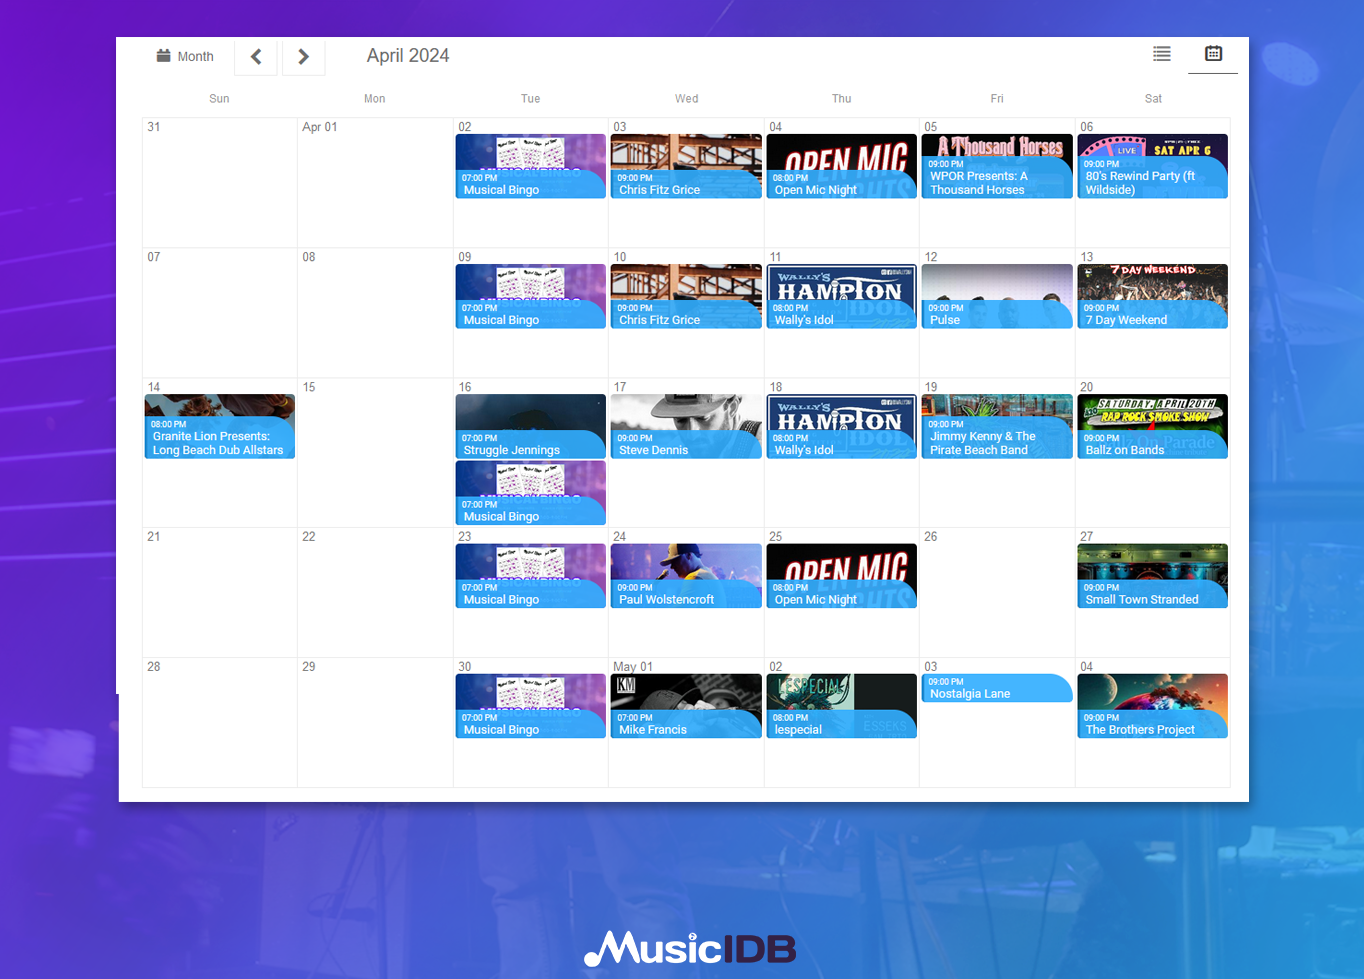Select the Apr 01 date cell
The image size is (1364, 979).
click(x=375, y=182)
